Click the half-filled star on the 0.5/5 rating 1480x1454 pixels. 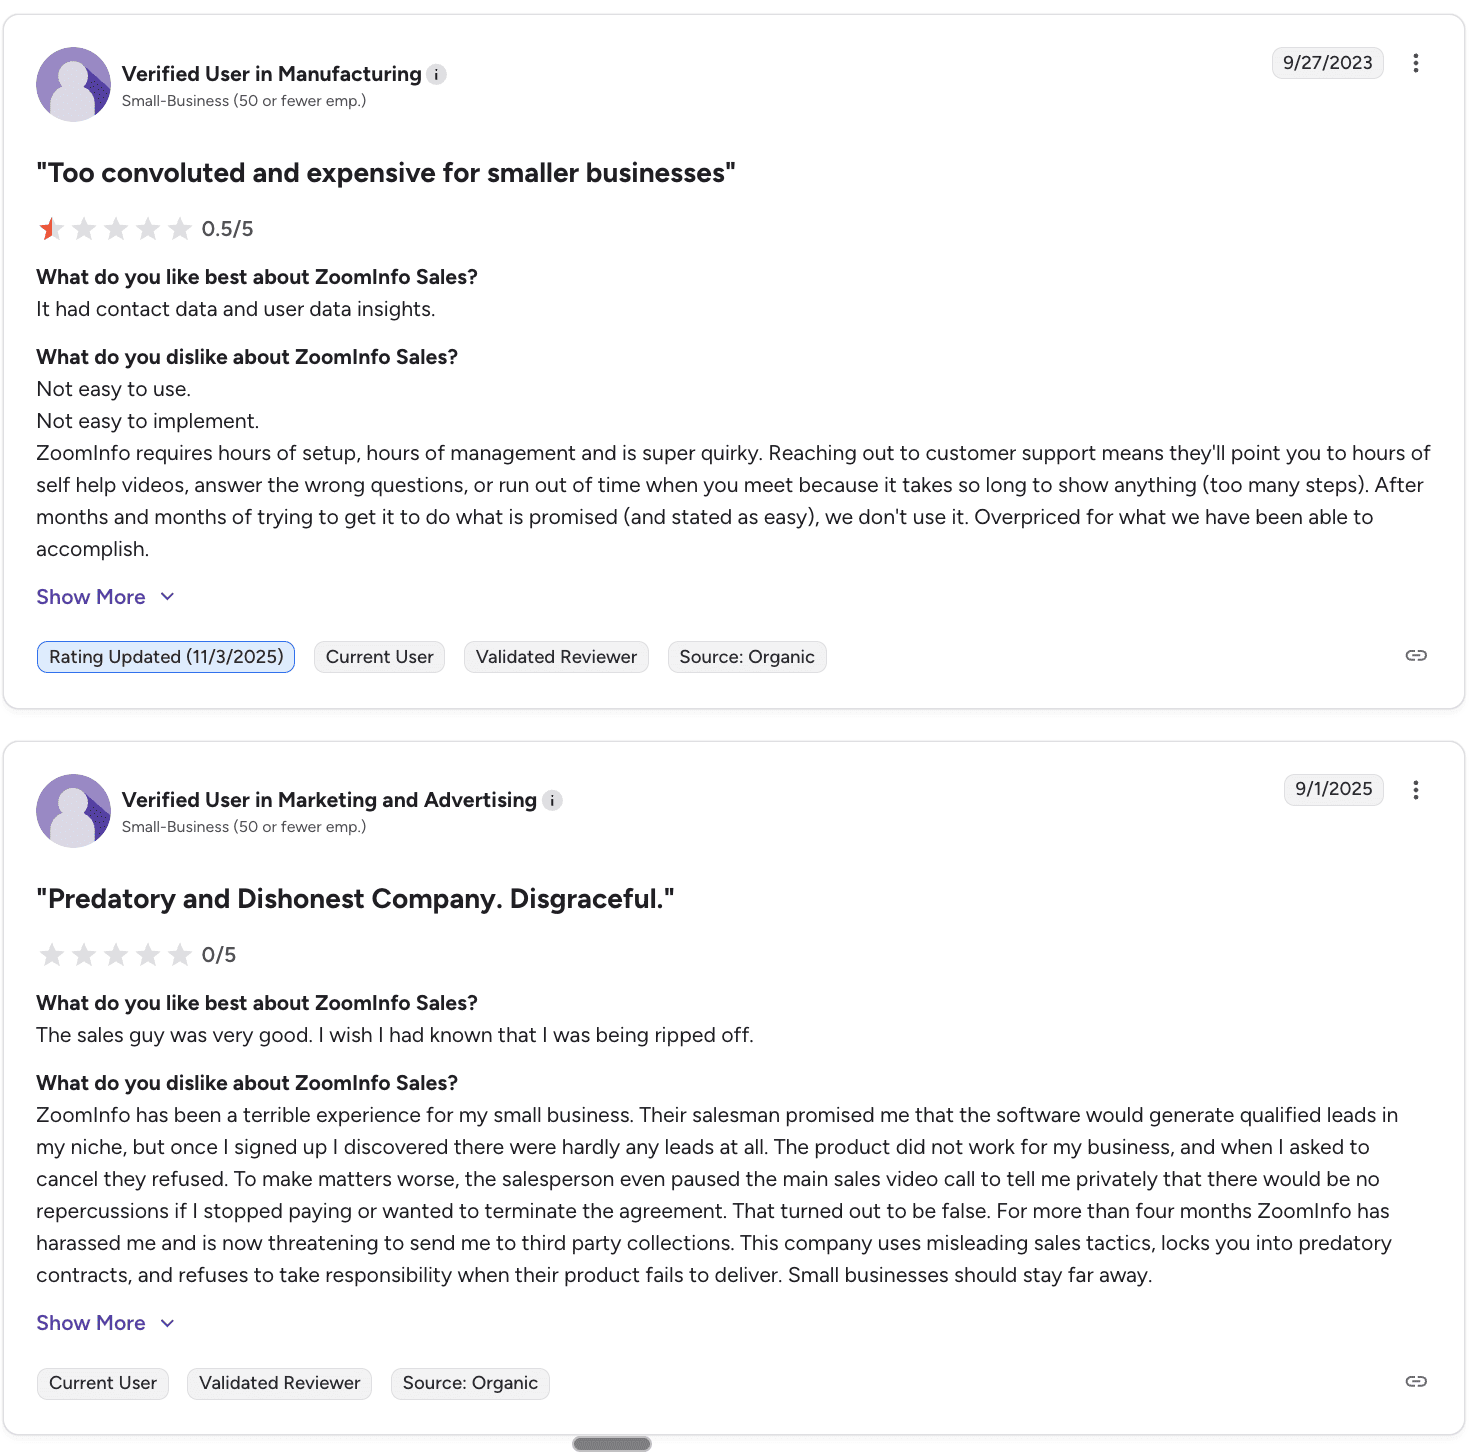(x=51, y=229)
